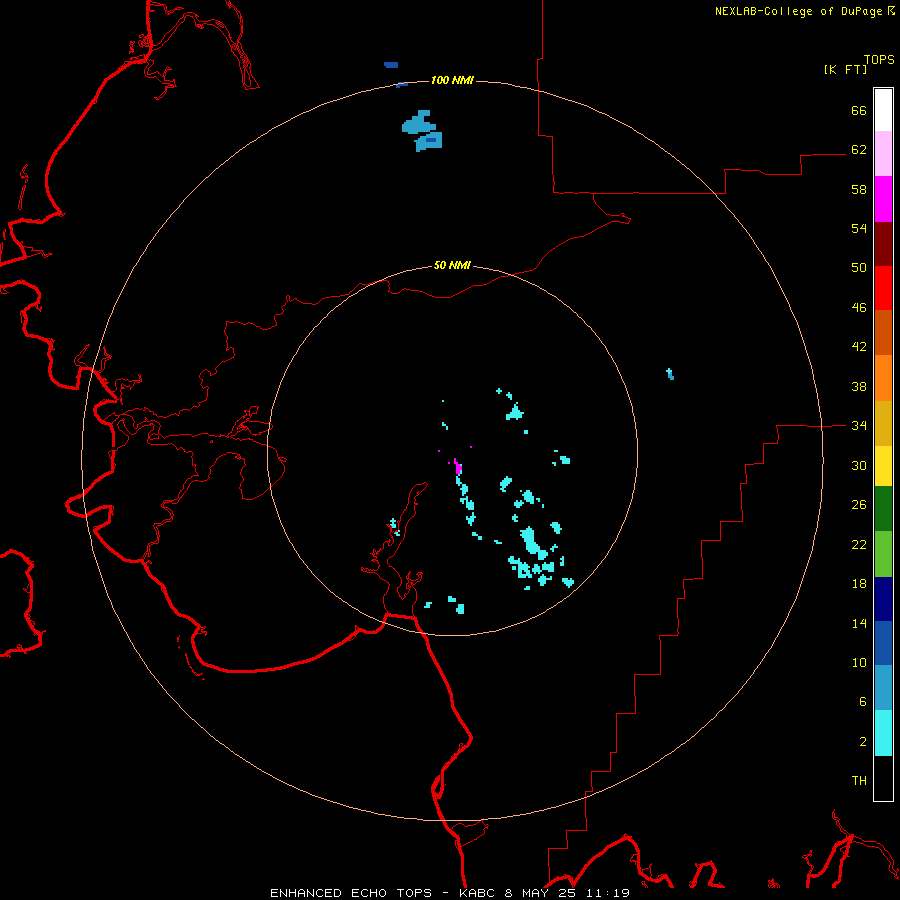Pick the bright orange legend swatch

(883, 378)
